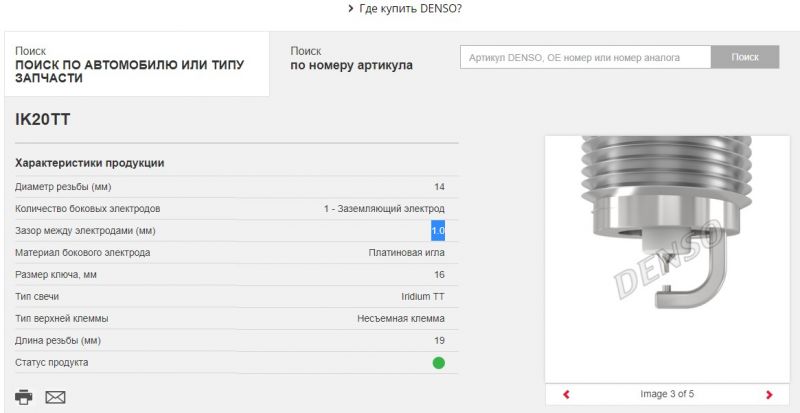Click the green product status indicator
The image size is (800, 413).
tap(438, 363)
